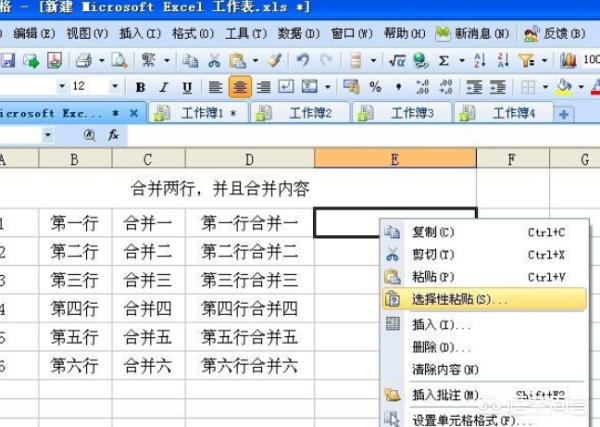Click the Redo arrow icon
Image resolution: width=600 pixels, height=427 pixels.
click(326, 60)
